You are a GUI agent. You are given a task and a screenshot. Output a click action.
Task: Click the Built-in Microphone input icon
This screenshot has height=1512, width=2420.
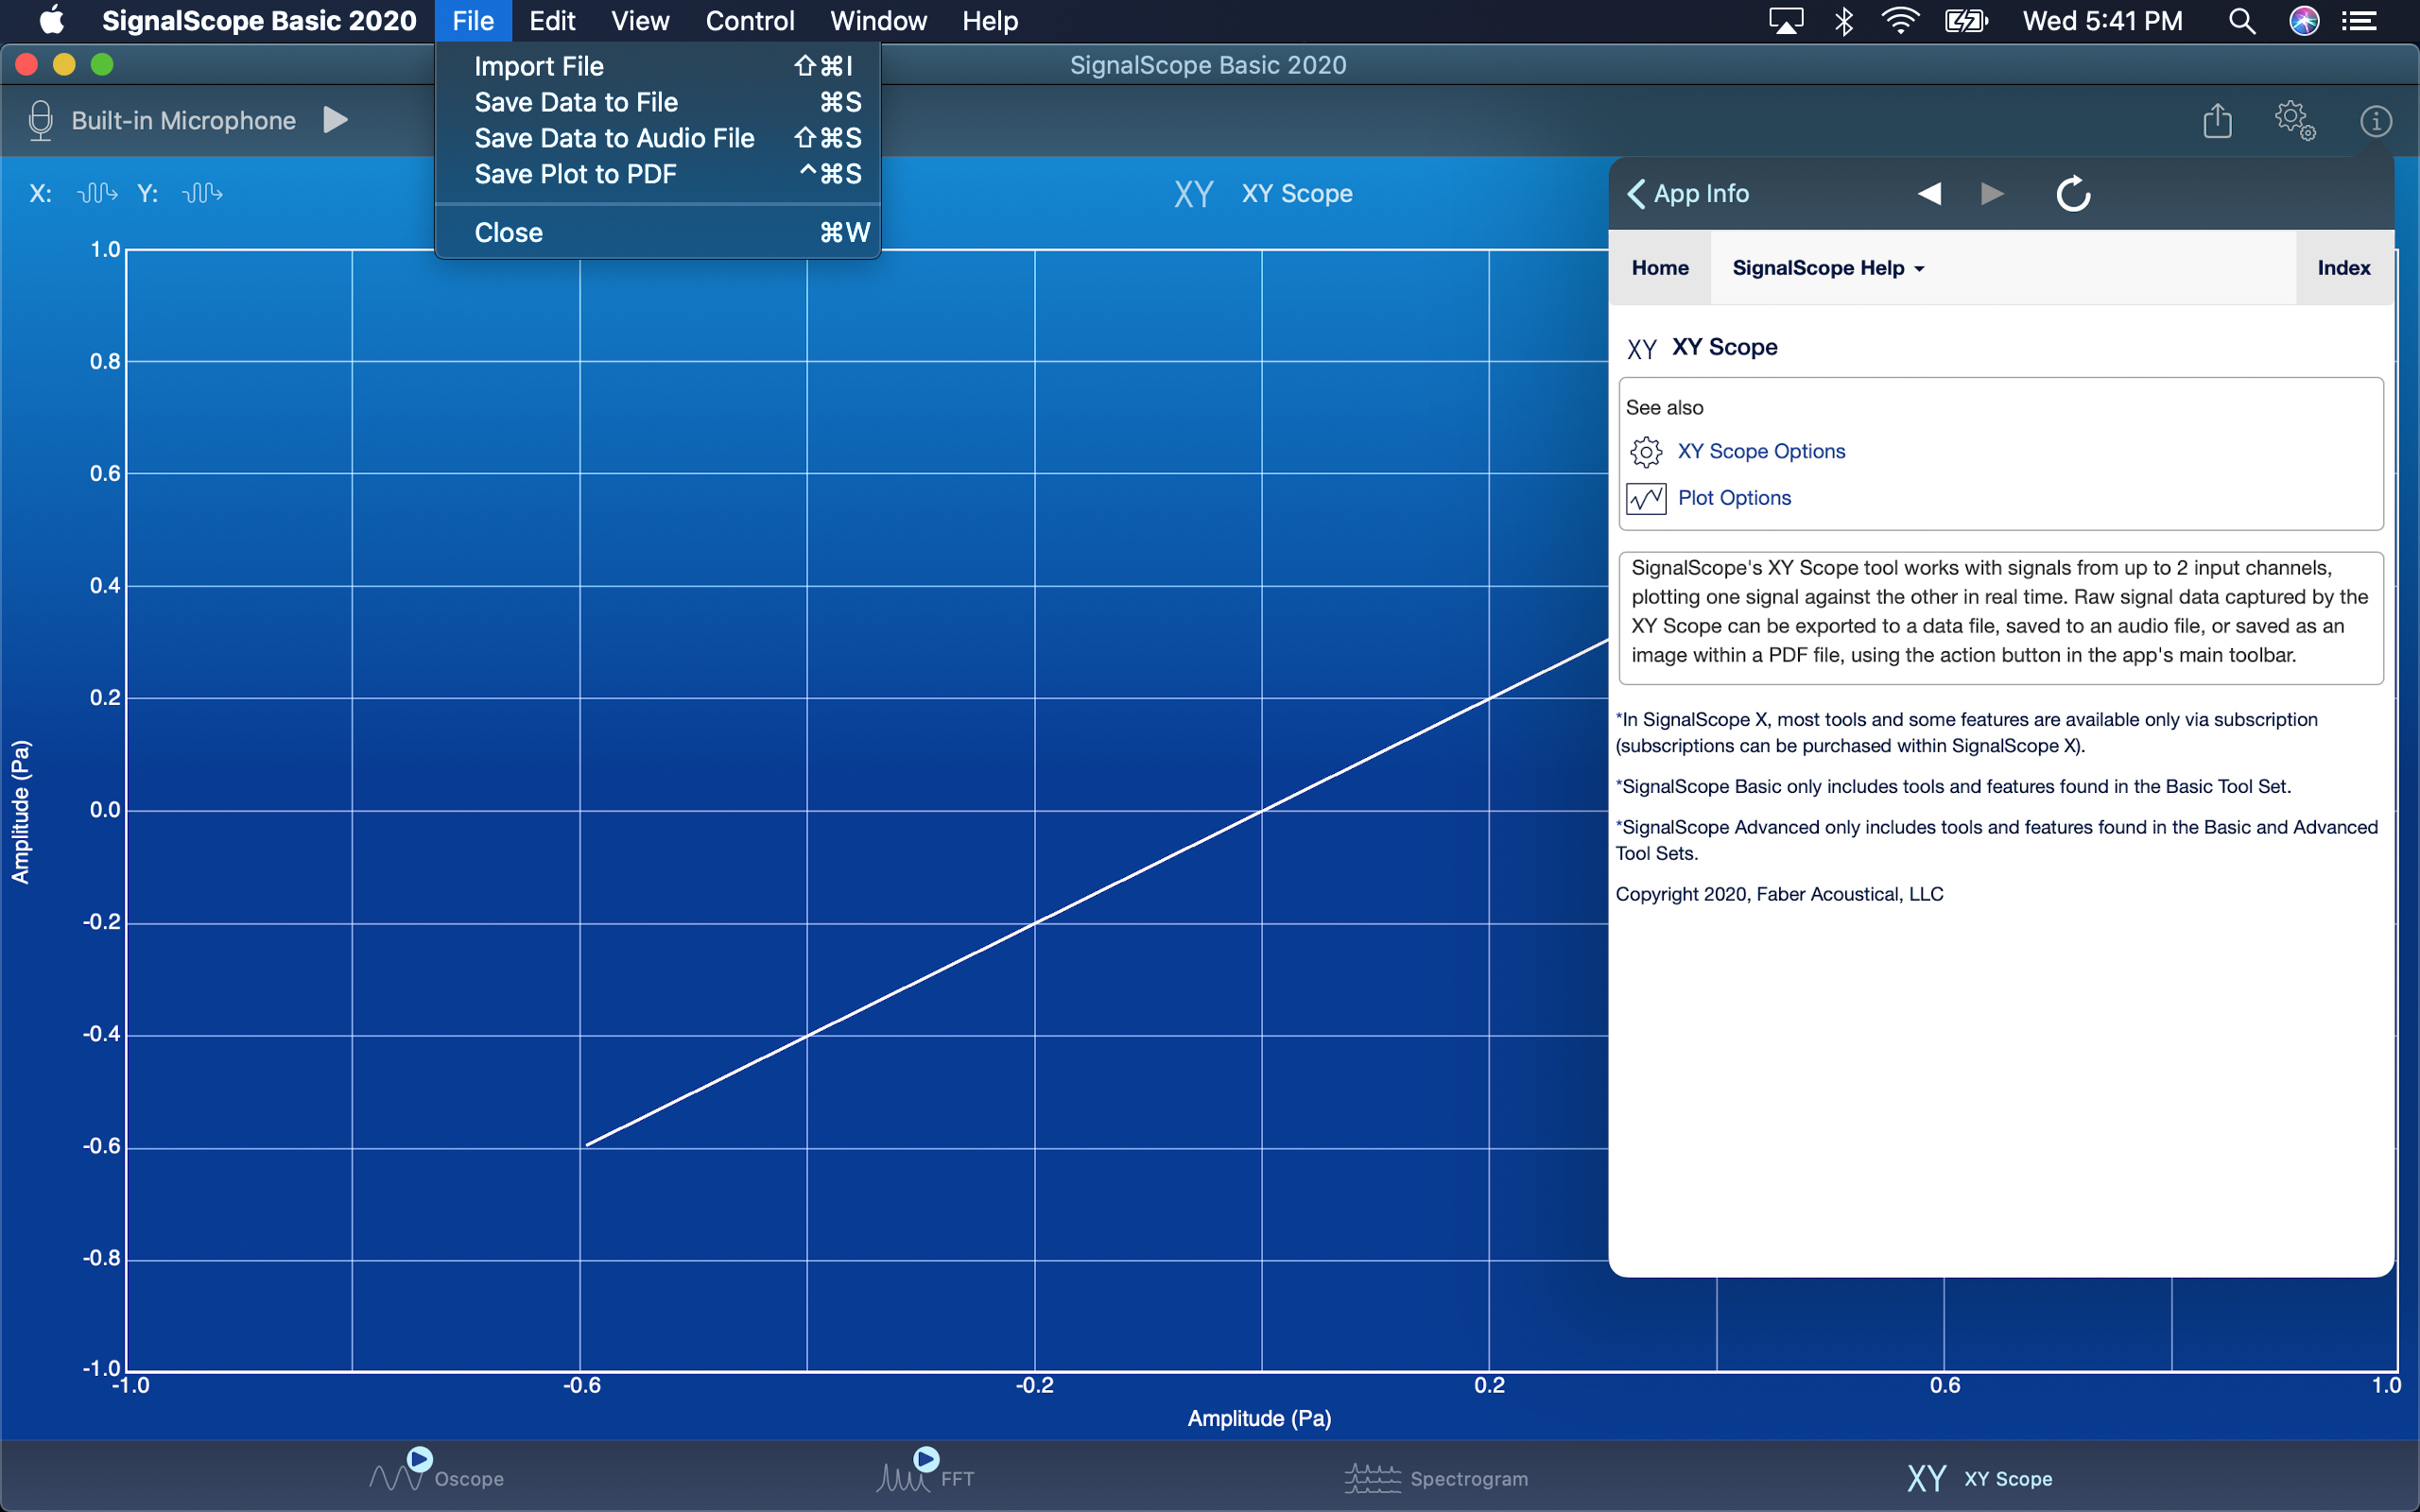click(x=40, y=120)
